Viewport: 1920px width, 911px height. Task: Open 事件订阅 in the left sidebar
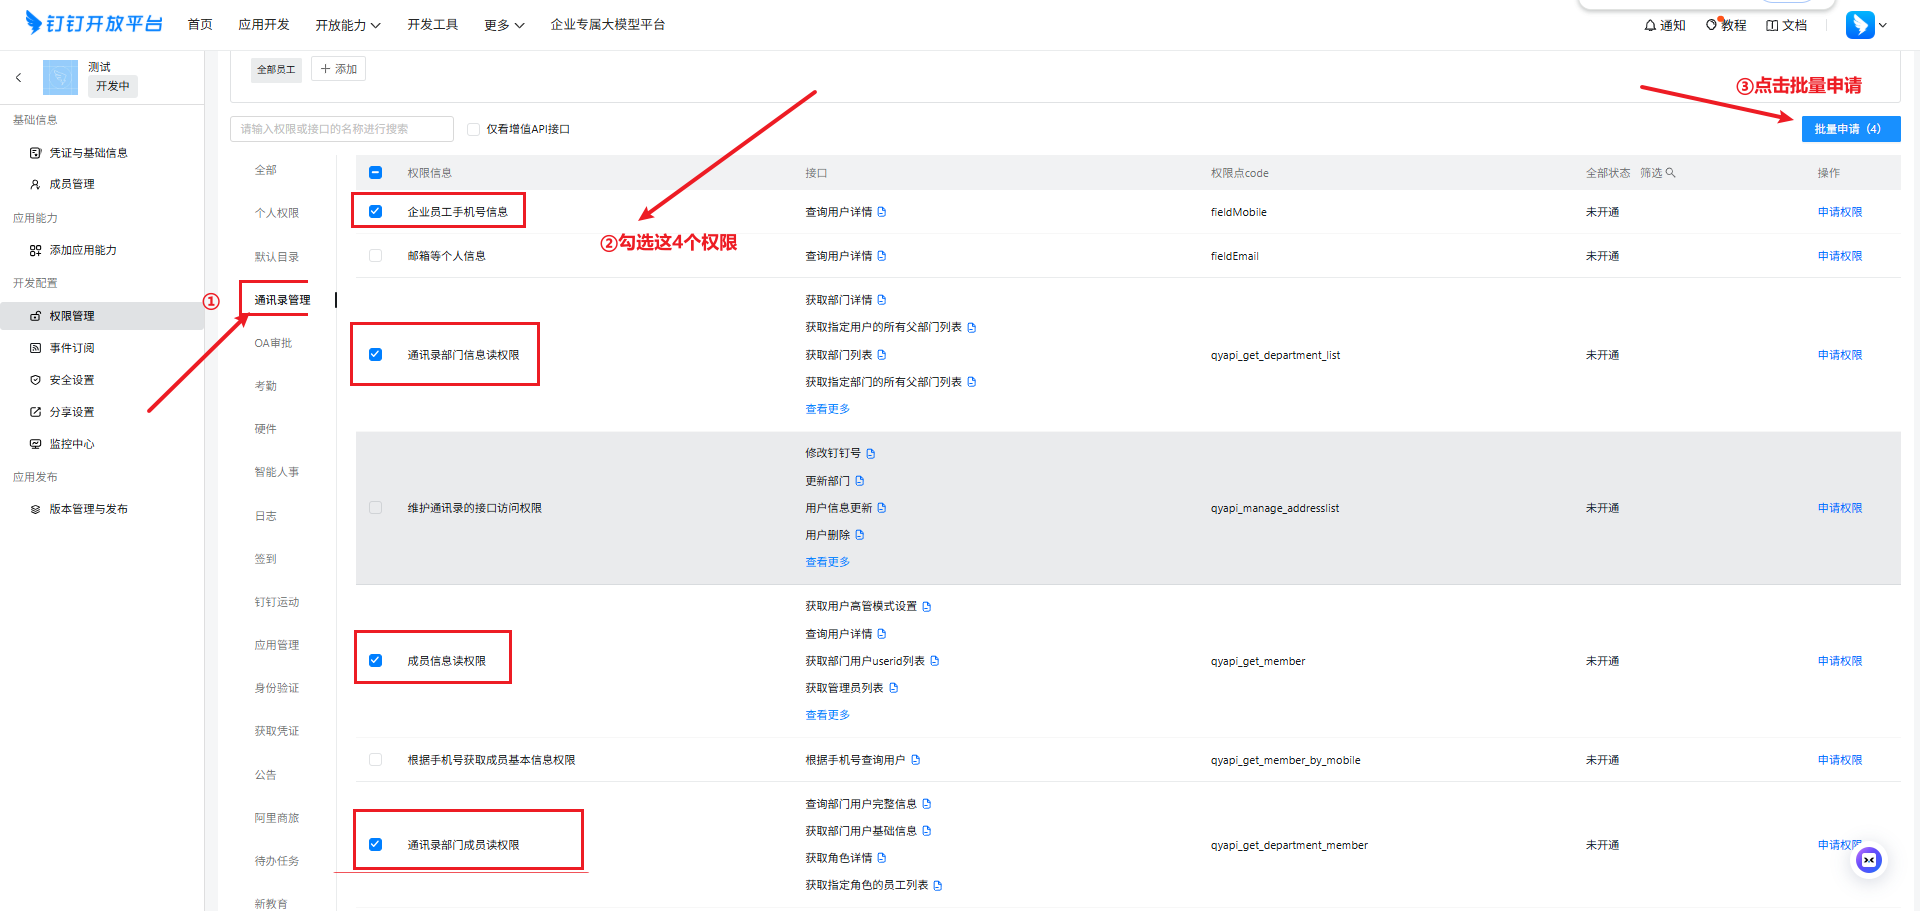72,348
